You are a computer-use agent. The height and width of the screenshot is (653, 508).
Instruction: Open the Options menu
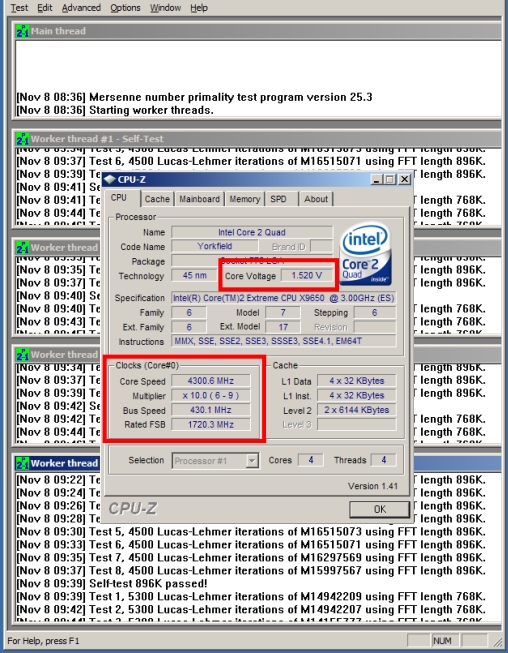point(125,7)
